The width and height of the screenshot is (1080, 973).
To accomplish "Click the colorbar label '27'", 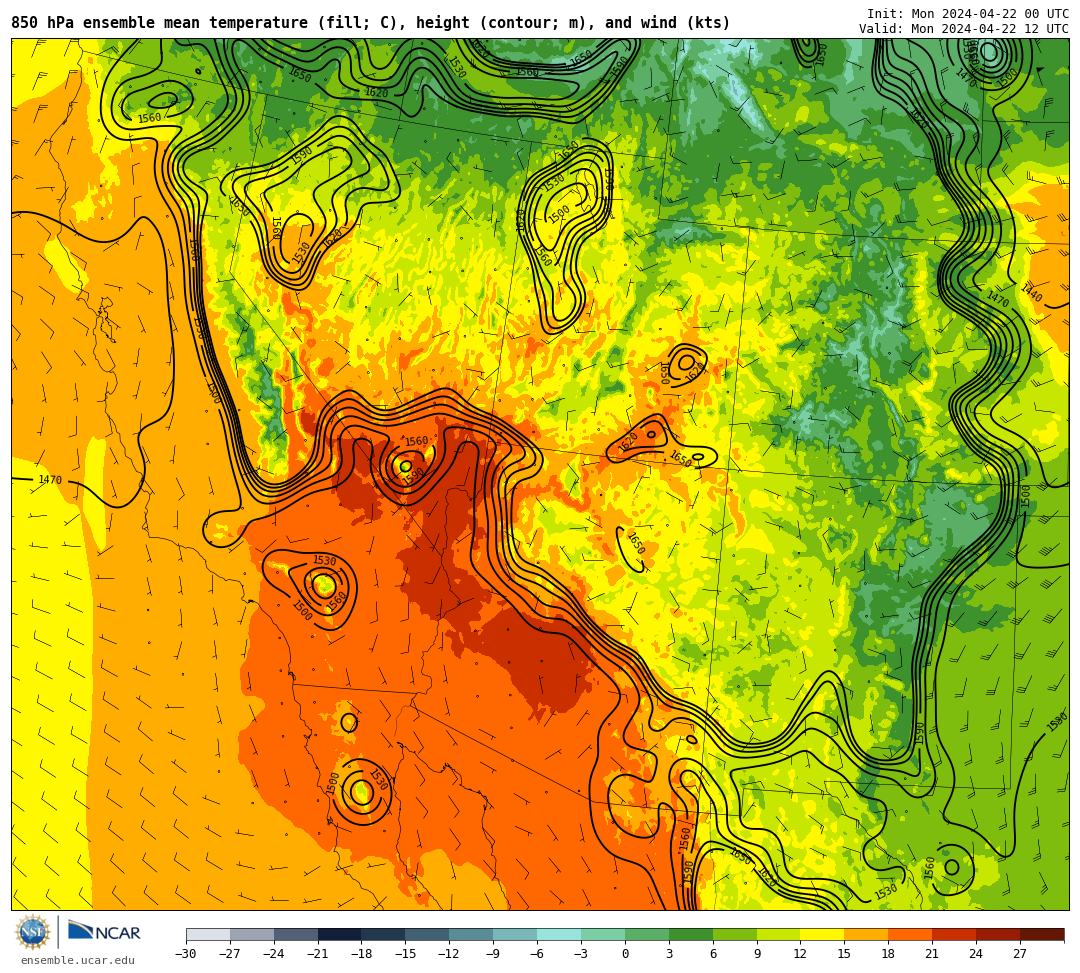I will (x=1020, y=954).
